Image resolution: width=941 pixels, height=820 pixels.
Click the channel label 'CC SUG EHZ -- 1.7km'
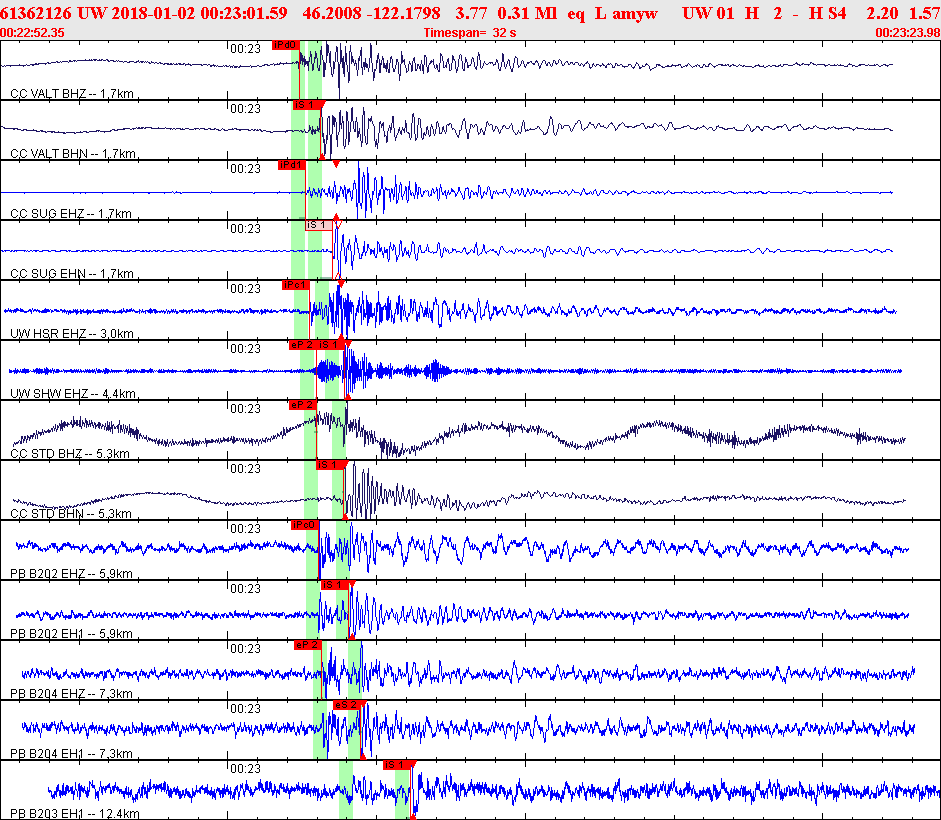tap(71, 214)
